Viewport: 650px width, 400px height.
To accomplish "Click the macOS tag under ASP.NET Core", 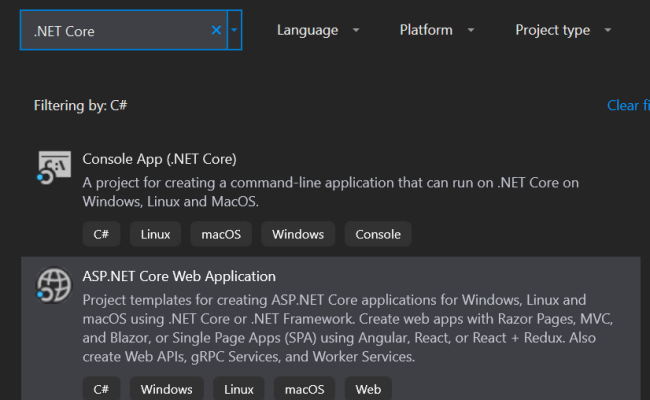I will [x=305, y=389].
